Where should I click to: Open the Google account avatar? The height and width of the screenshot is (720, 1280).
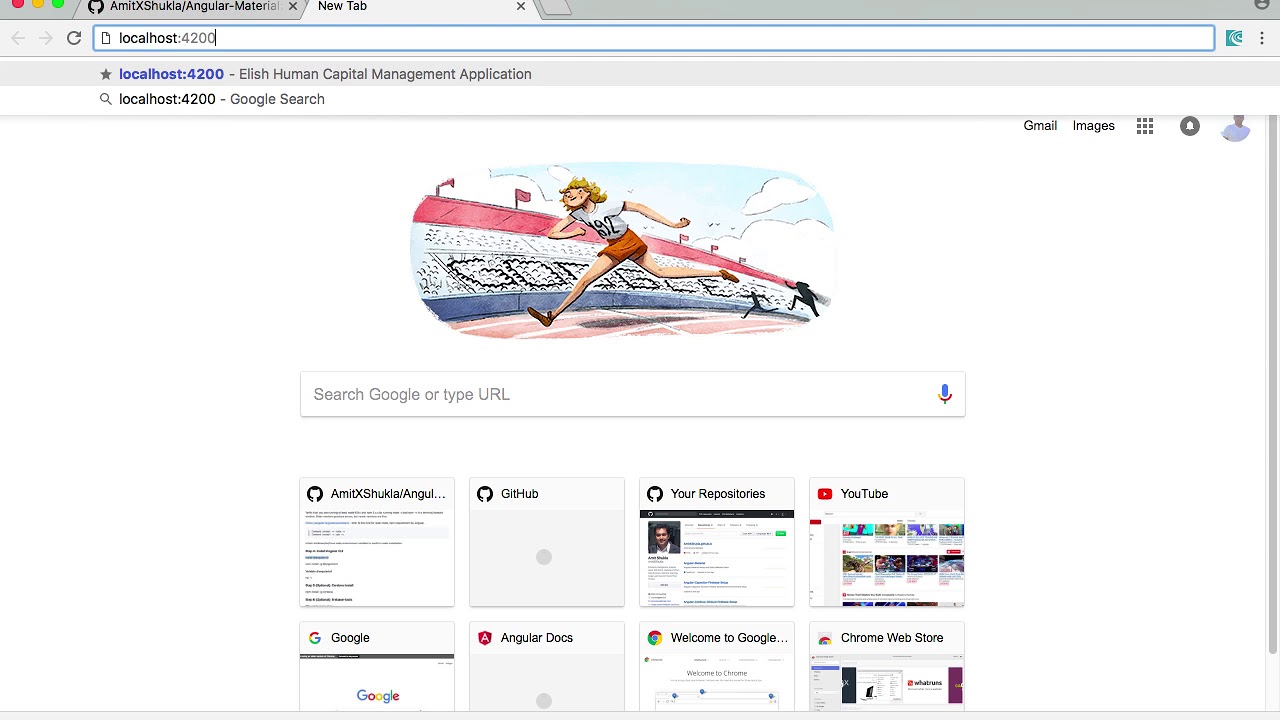[1236, 126]
